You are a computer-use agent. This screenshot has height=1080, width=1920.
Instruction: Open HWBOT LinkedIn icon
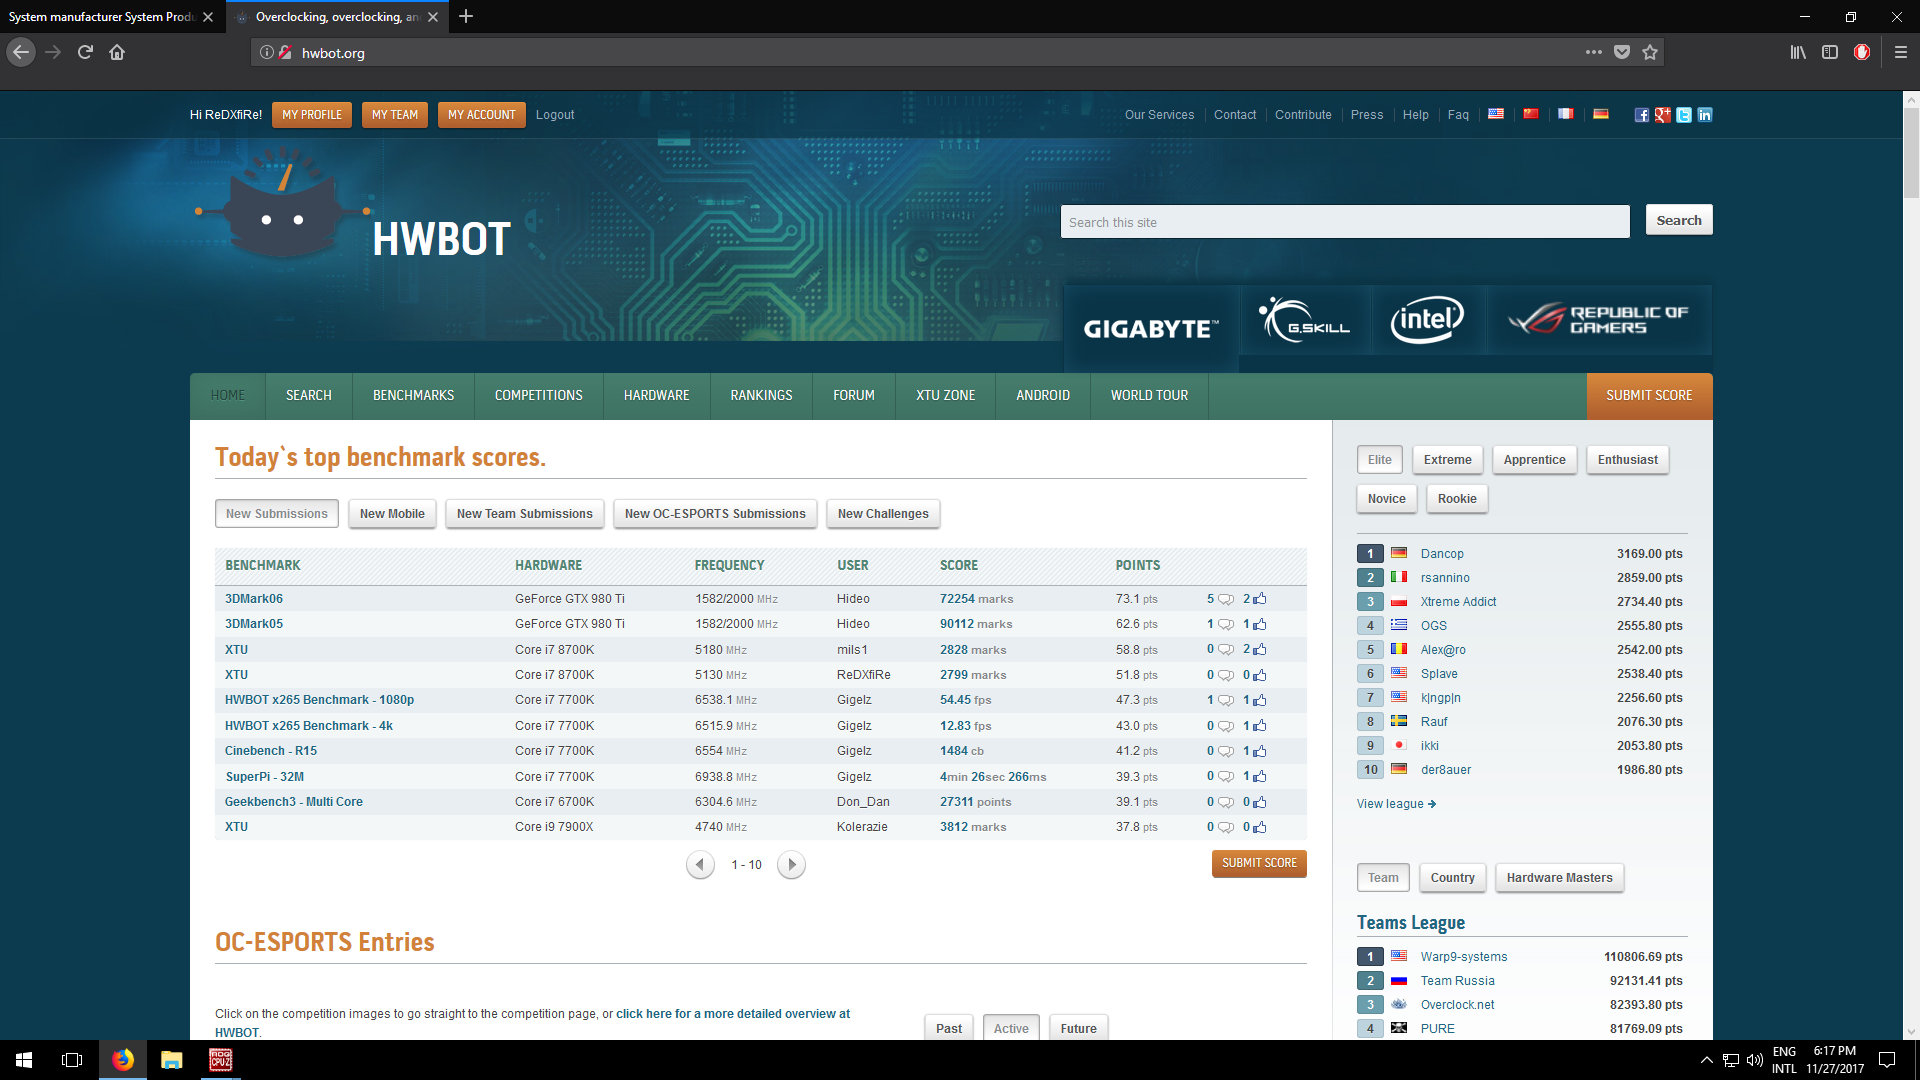click(x=1705, y=115)
